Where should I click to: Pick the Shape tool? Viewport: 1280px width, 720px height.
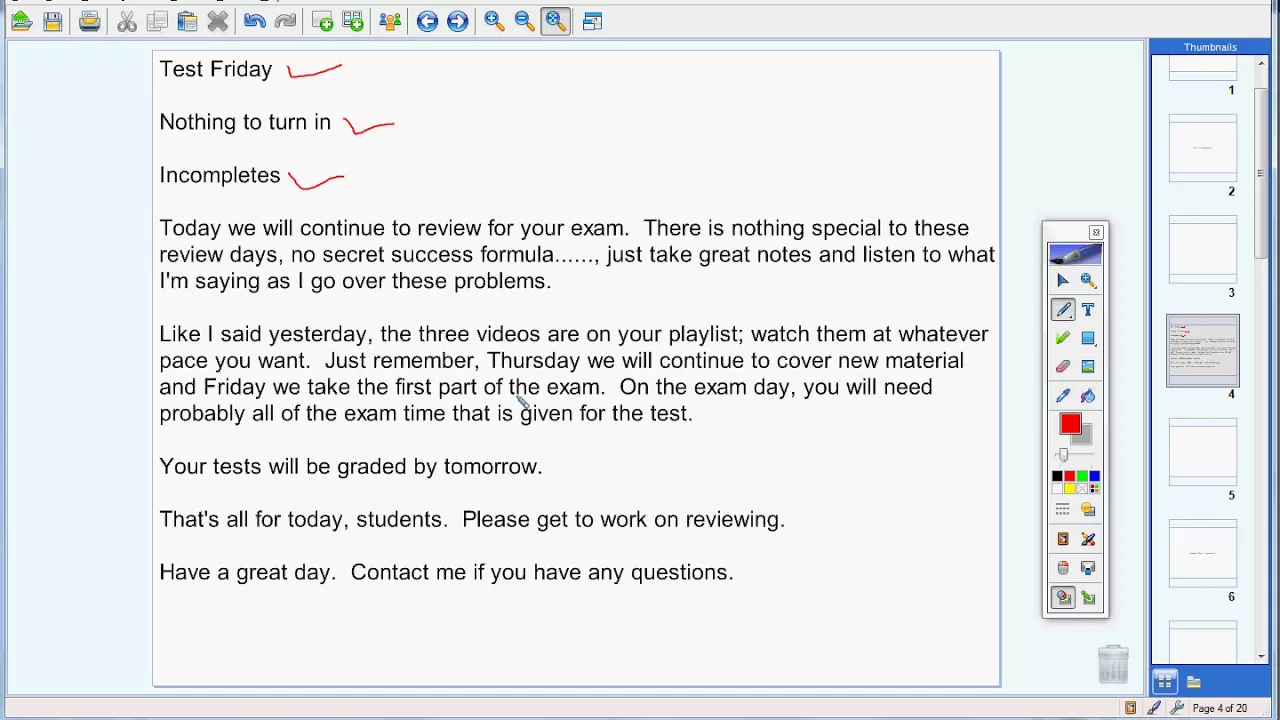point(1088,338)
